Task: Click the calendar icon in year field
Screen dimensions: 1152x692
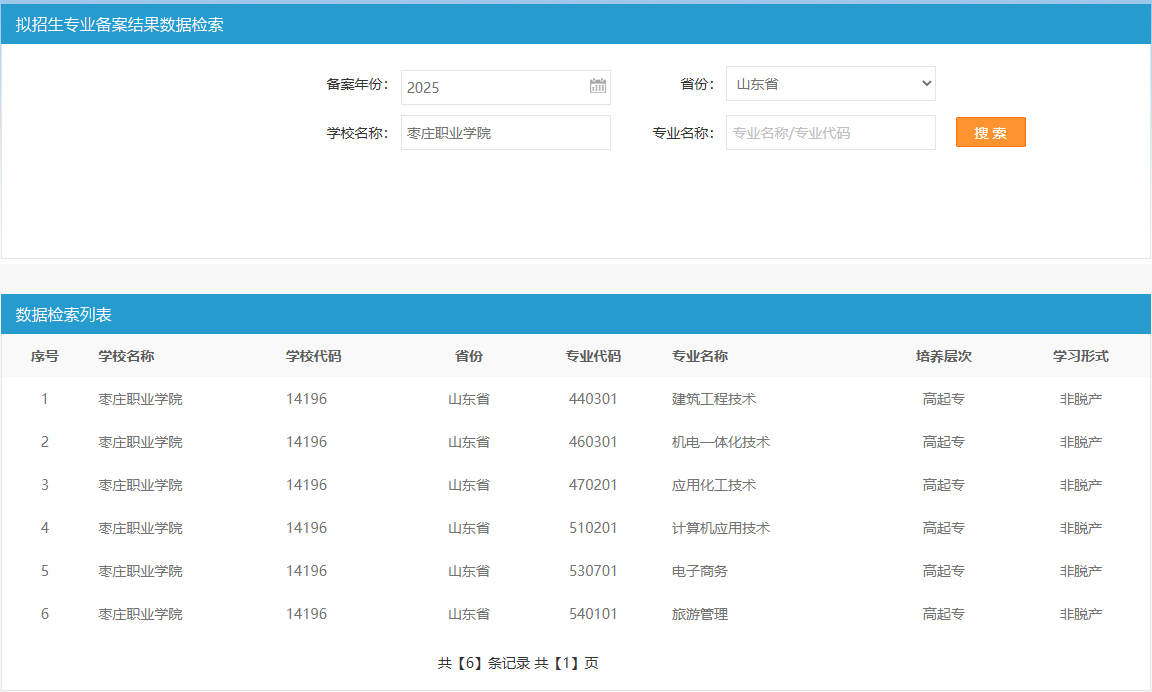Action: [598, 87]
